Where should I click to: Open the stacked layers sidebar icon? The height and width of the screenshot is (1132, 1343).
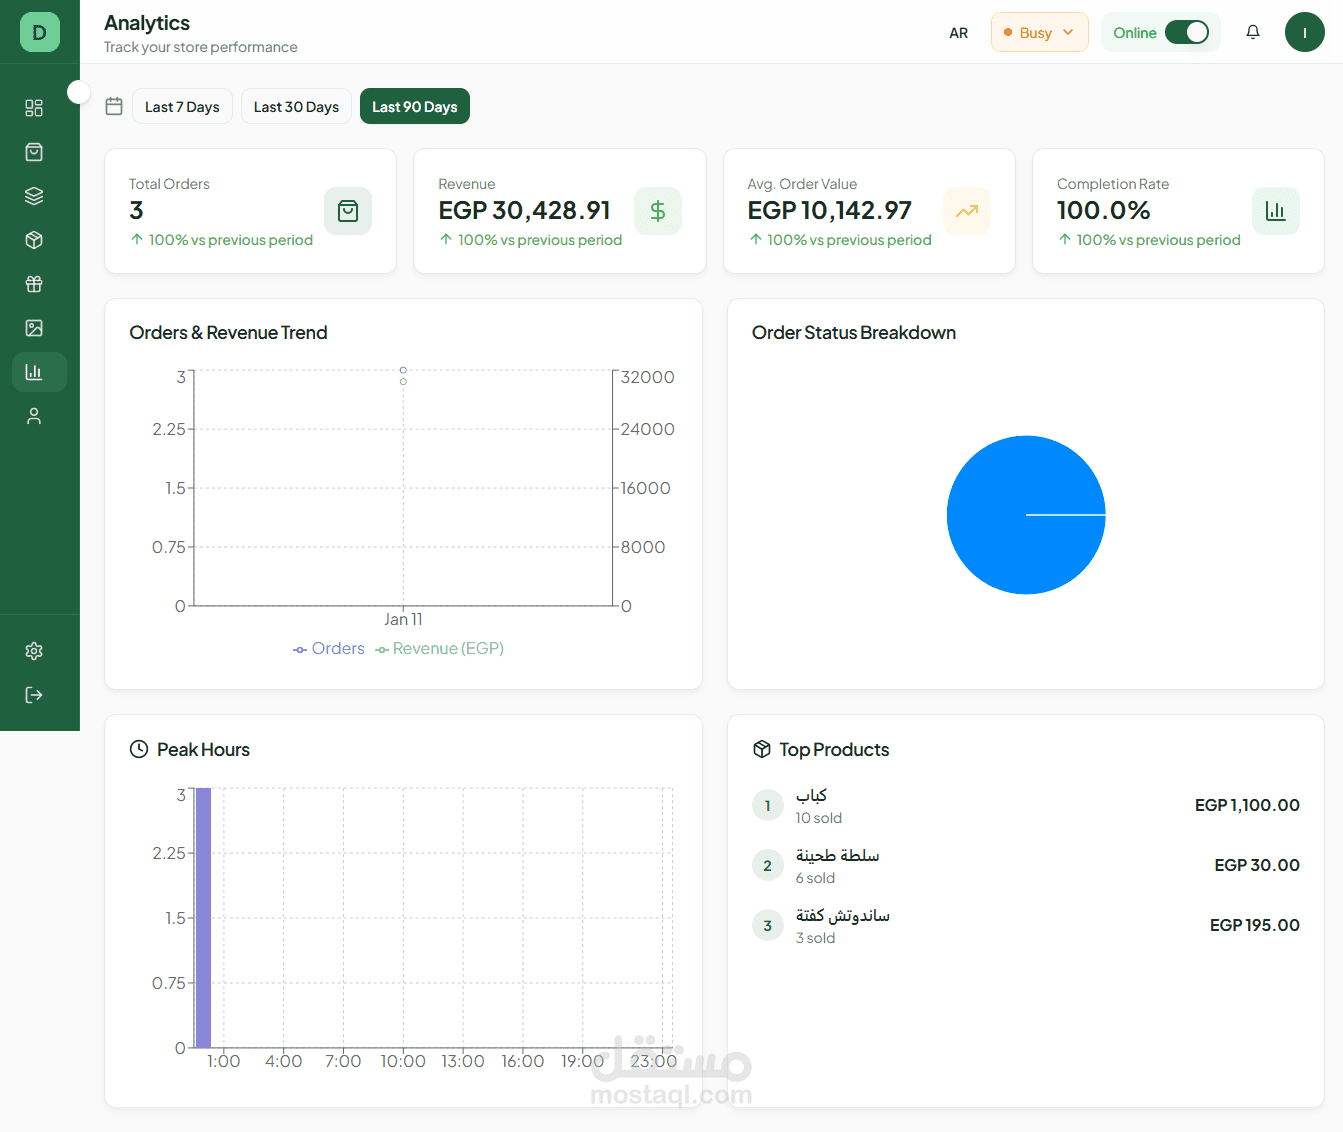tap(34, 196)
